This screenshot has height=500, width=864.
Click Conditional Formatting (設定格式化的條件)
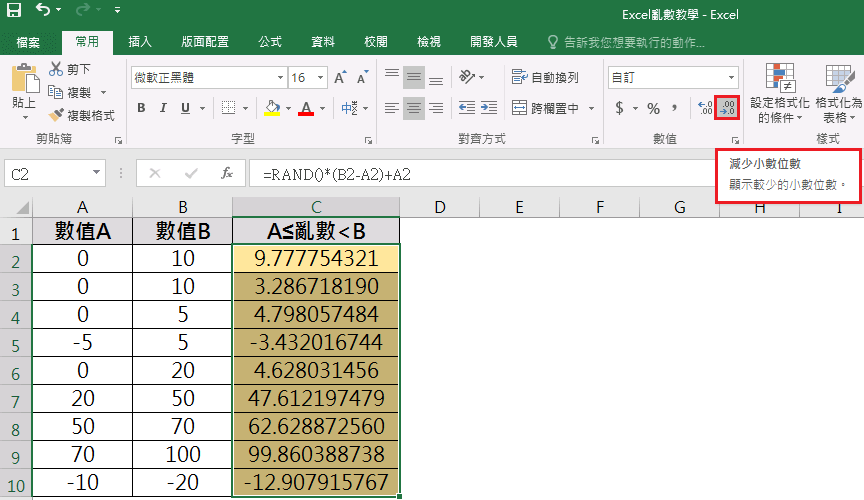coord(780,93)
